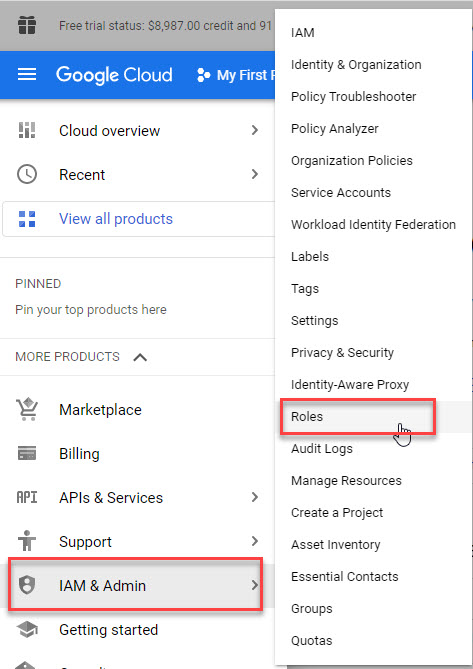Select IAM in the submenu
The width and height of the screenshot is (473, 669).
click(x=303, y=33)
